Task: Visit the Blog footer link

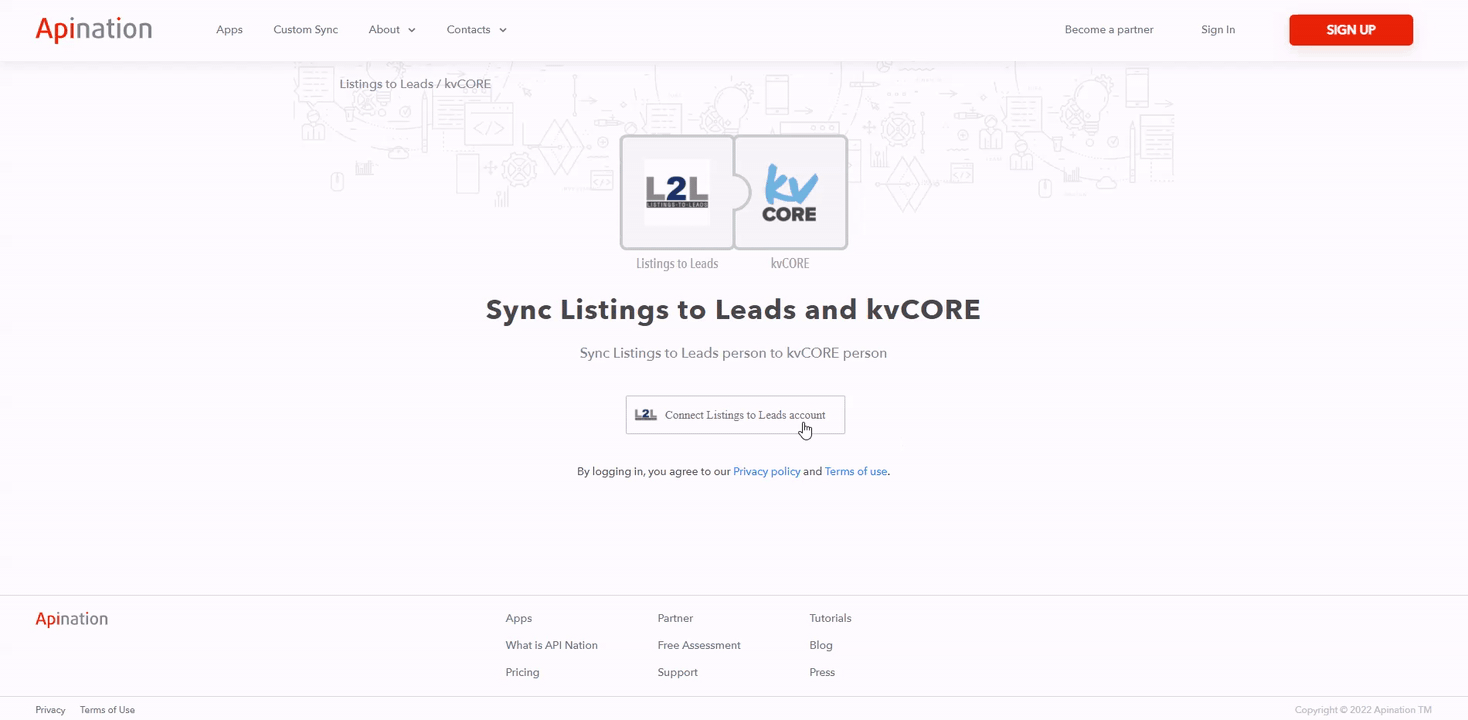Action: 821,645
